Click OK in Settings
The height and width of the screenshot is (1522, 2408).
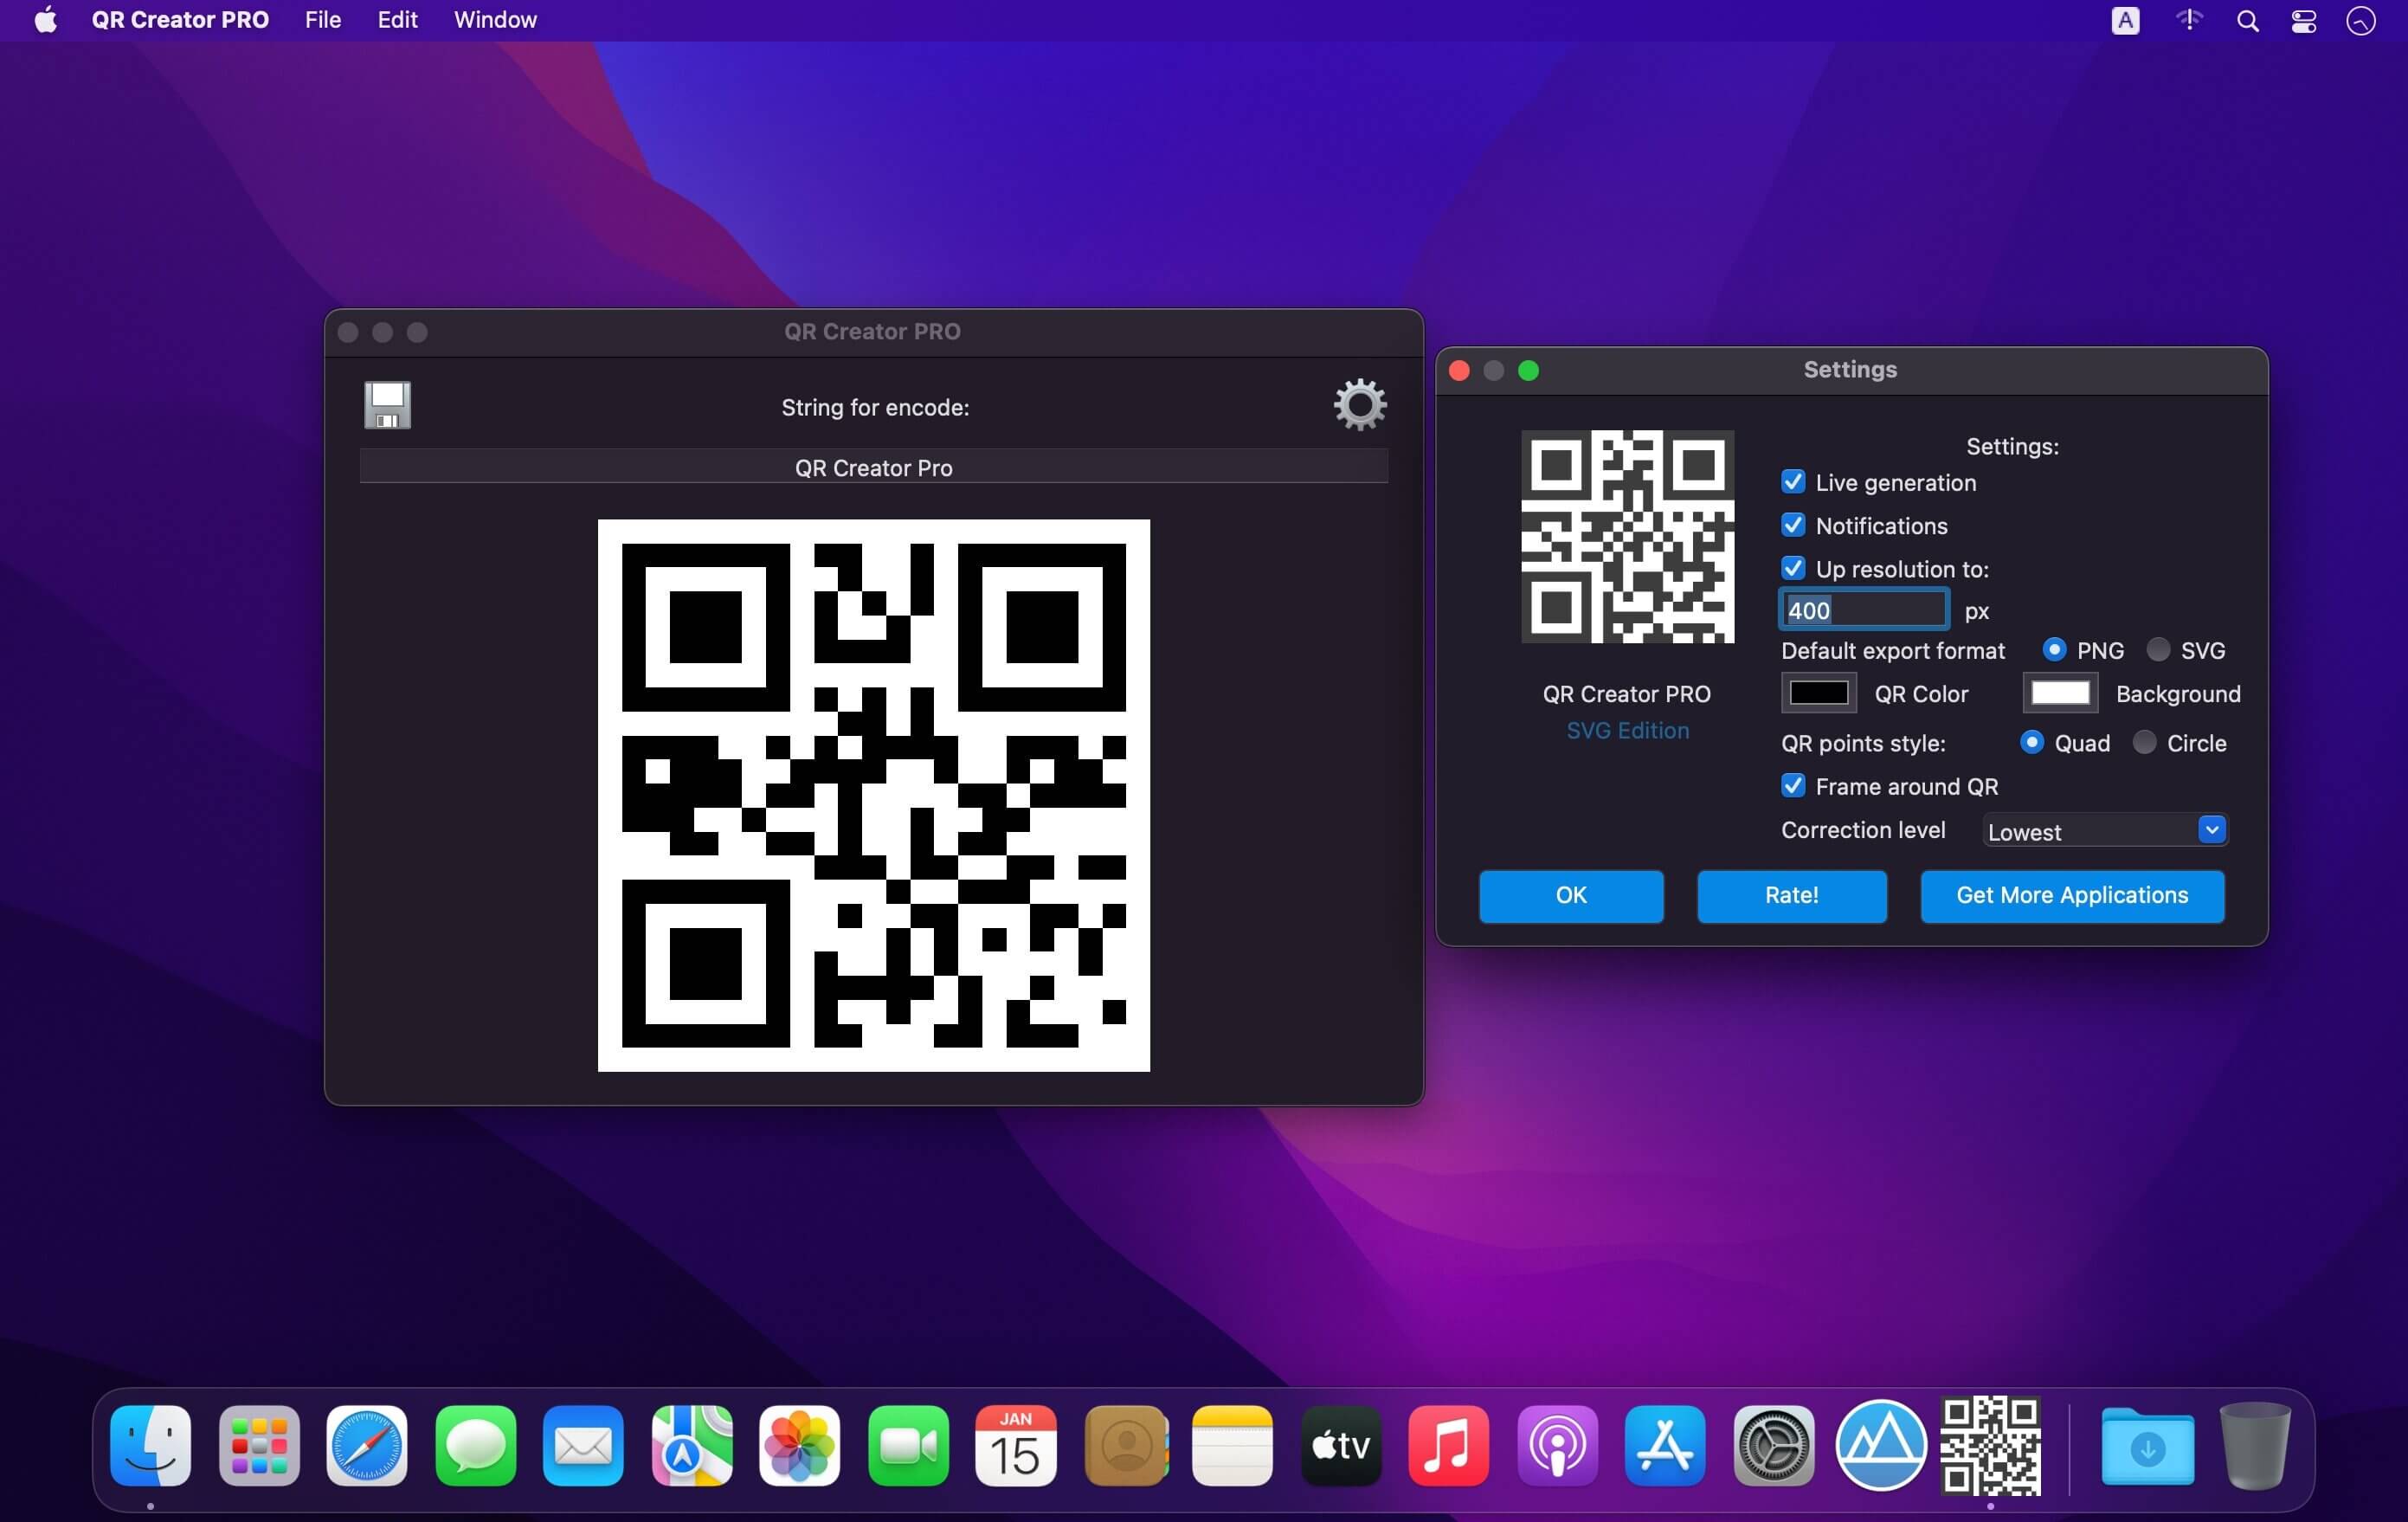1571,895
